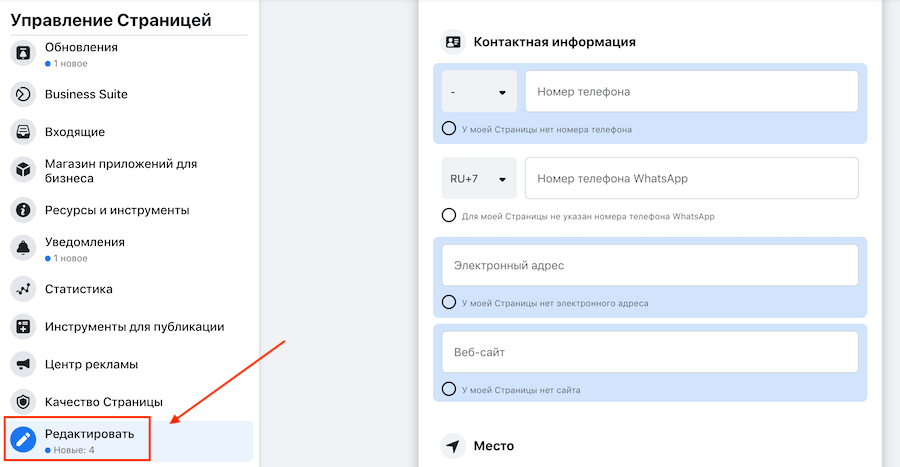Screen dimensions: 900x467
Task: Open Business Suite icon
Action: coord(23,94)
